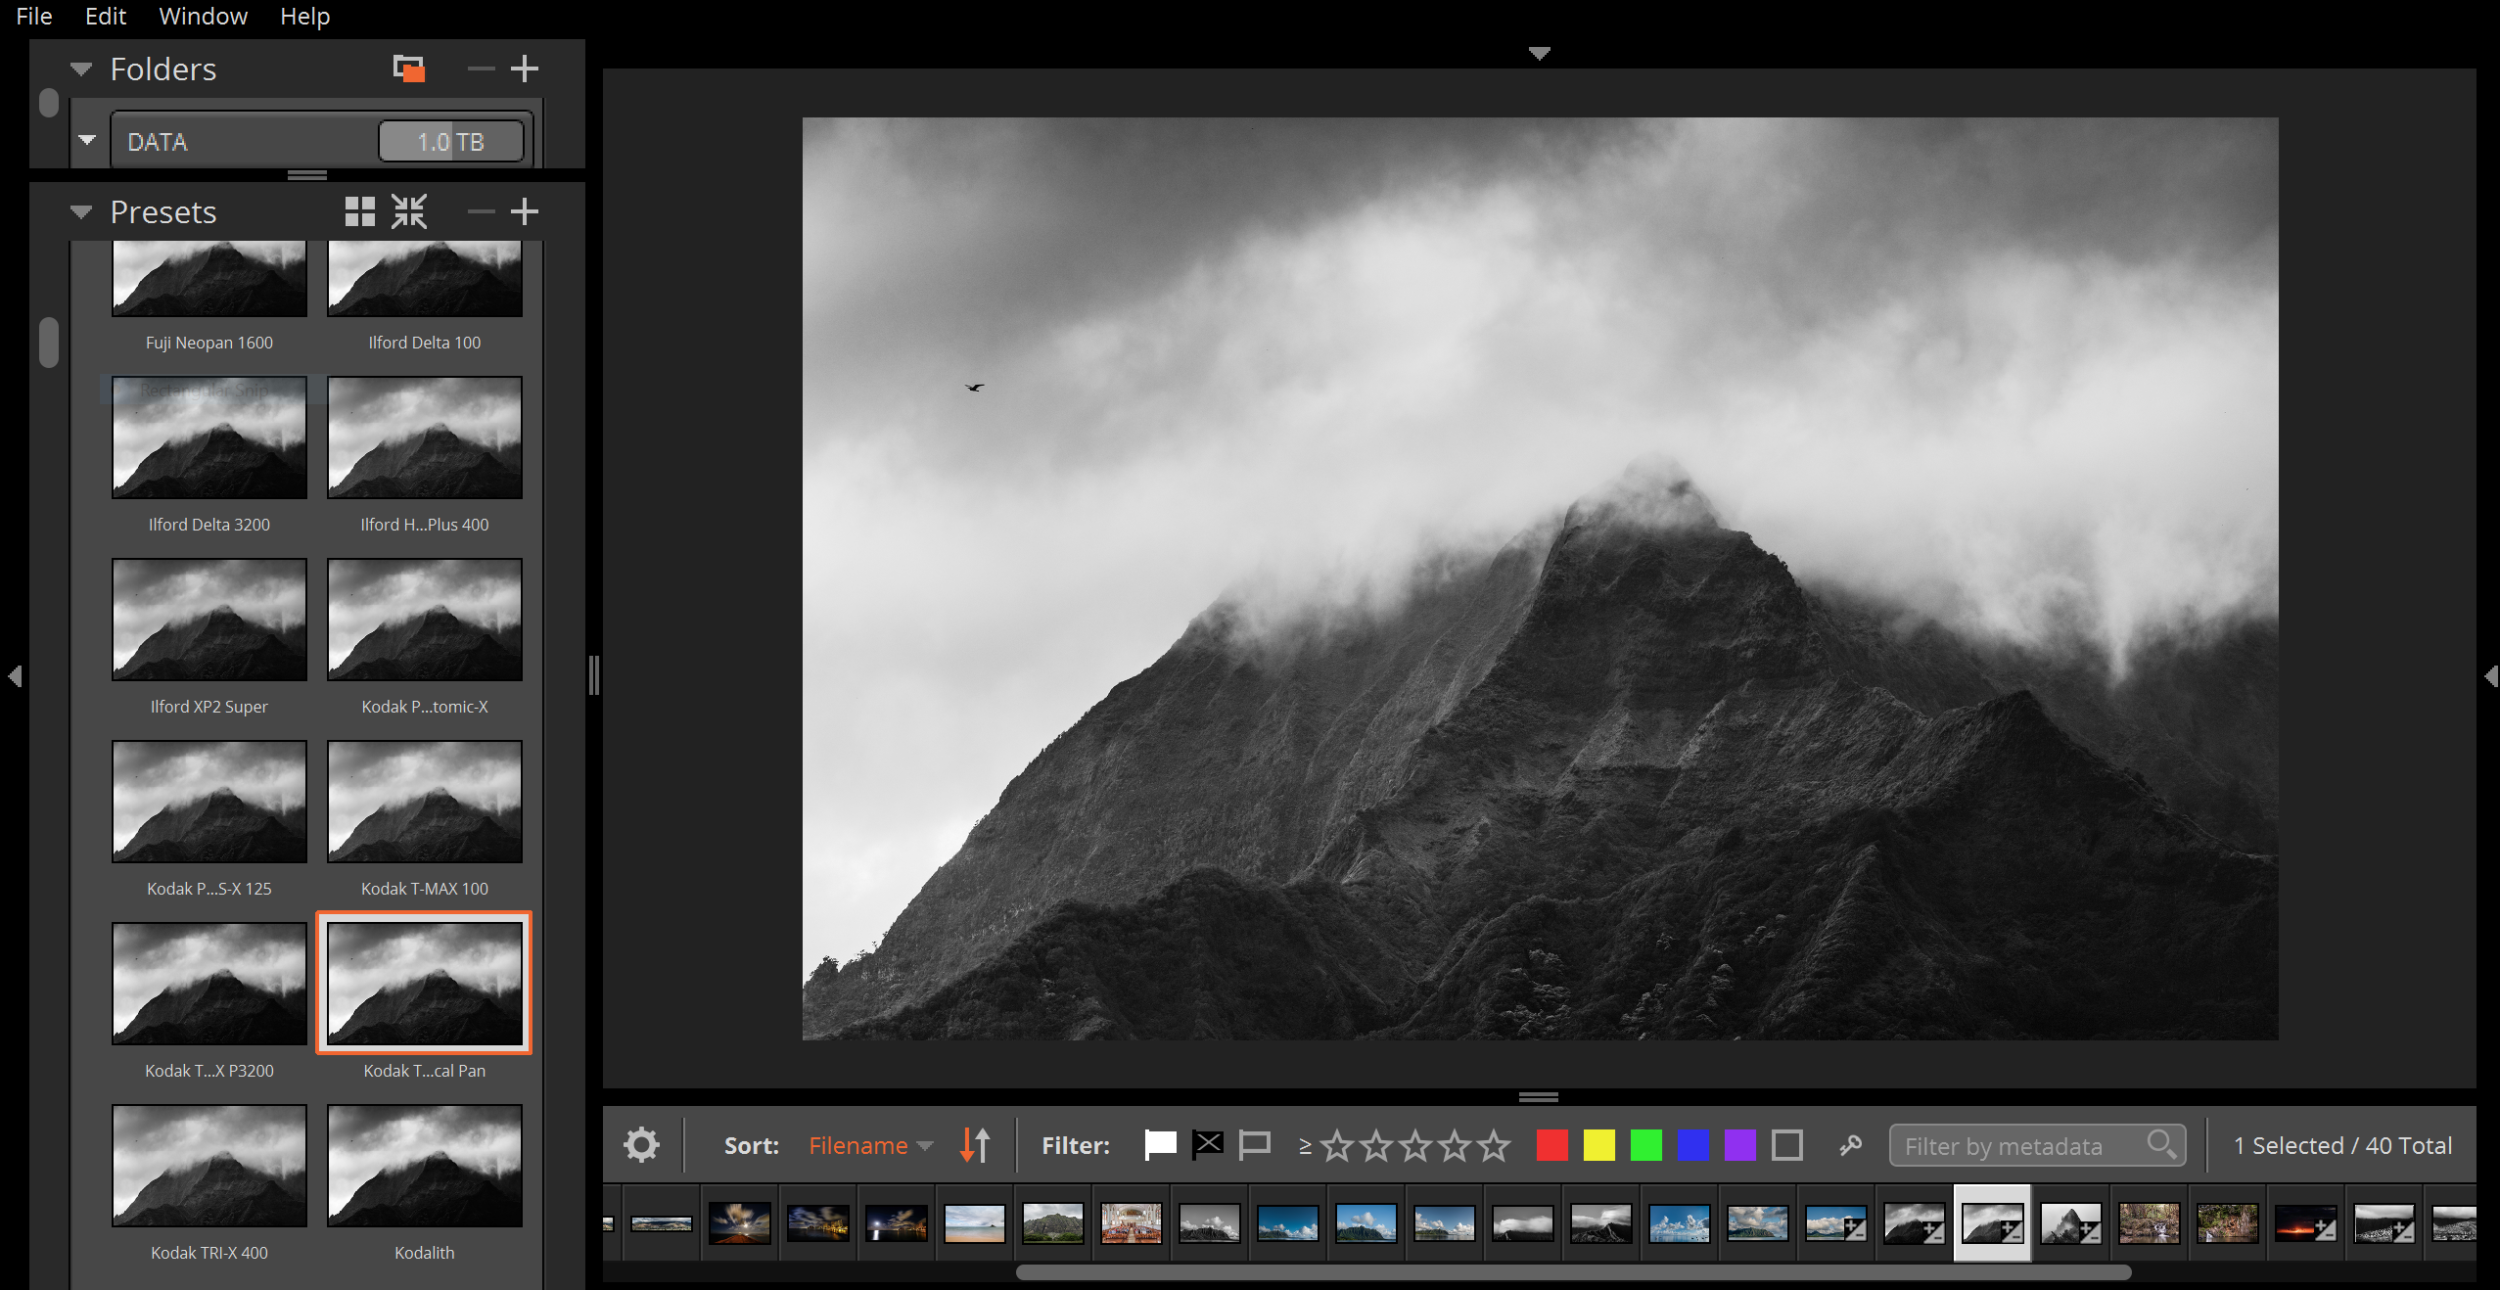Click the plus icon in Folders header
The image size is (2500, 1290).
(x=524, y=68)
